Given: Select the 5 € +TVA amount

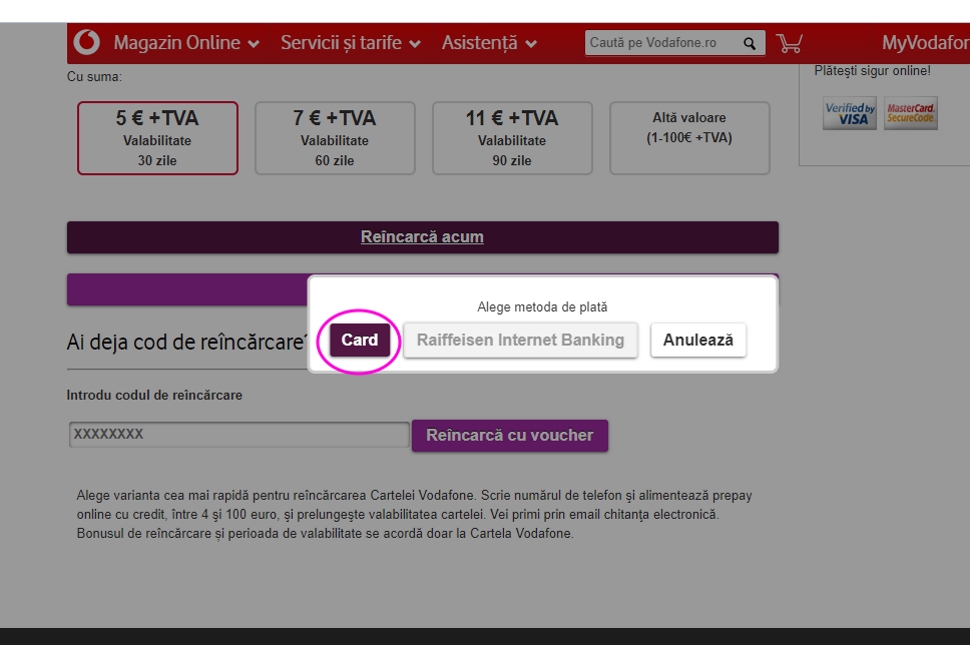Looking at the screenshot, I should click(157, 138).
